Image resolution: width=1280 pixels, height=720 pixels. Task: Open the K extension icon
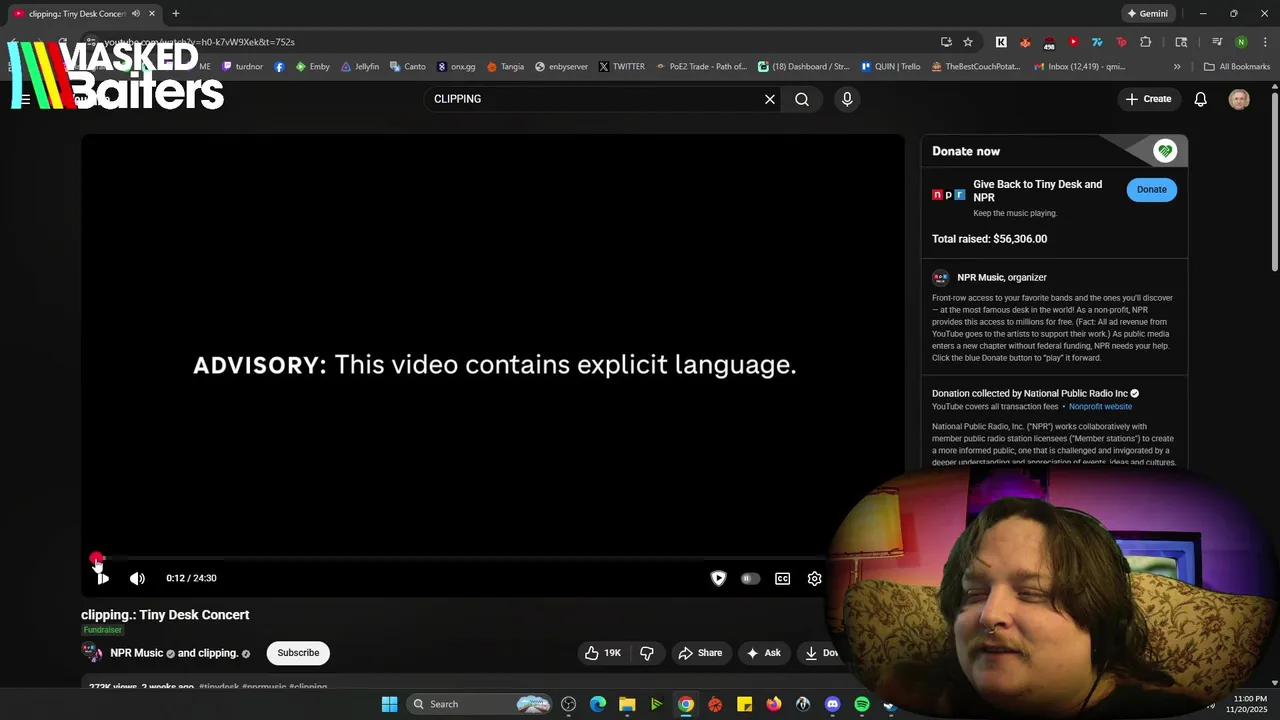(x=1001, y=42)
